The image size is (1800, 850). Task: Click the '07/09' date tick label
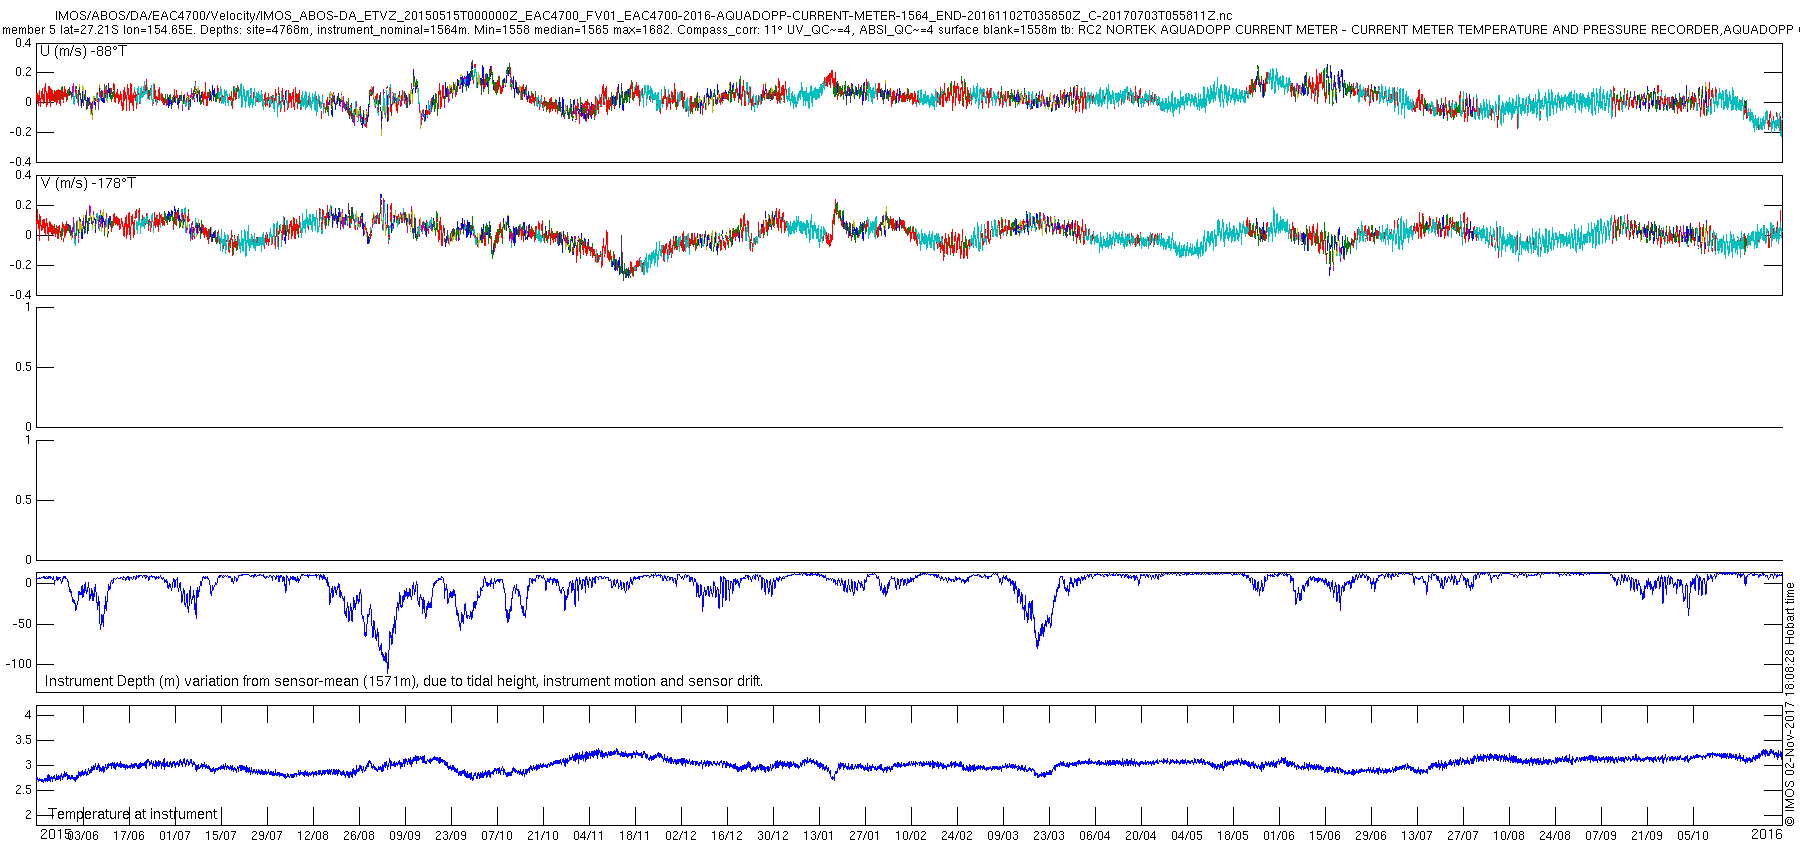click(x=1601, y=836)
